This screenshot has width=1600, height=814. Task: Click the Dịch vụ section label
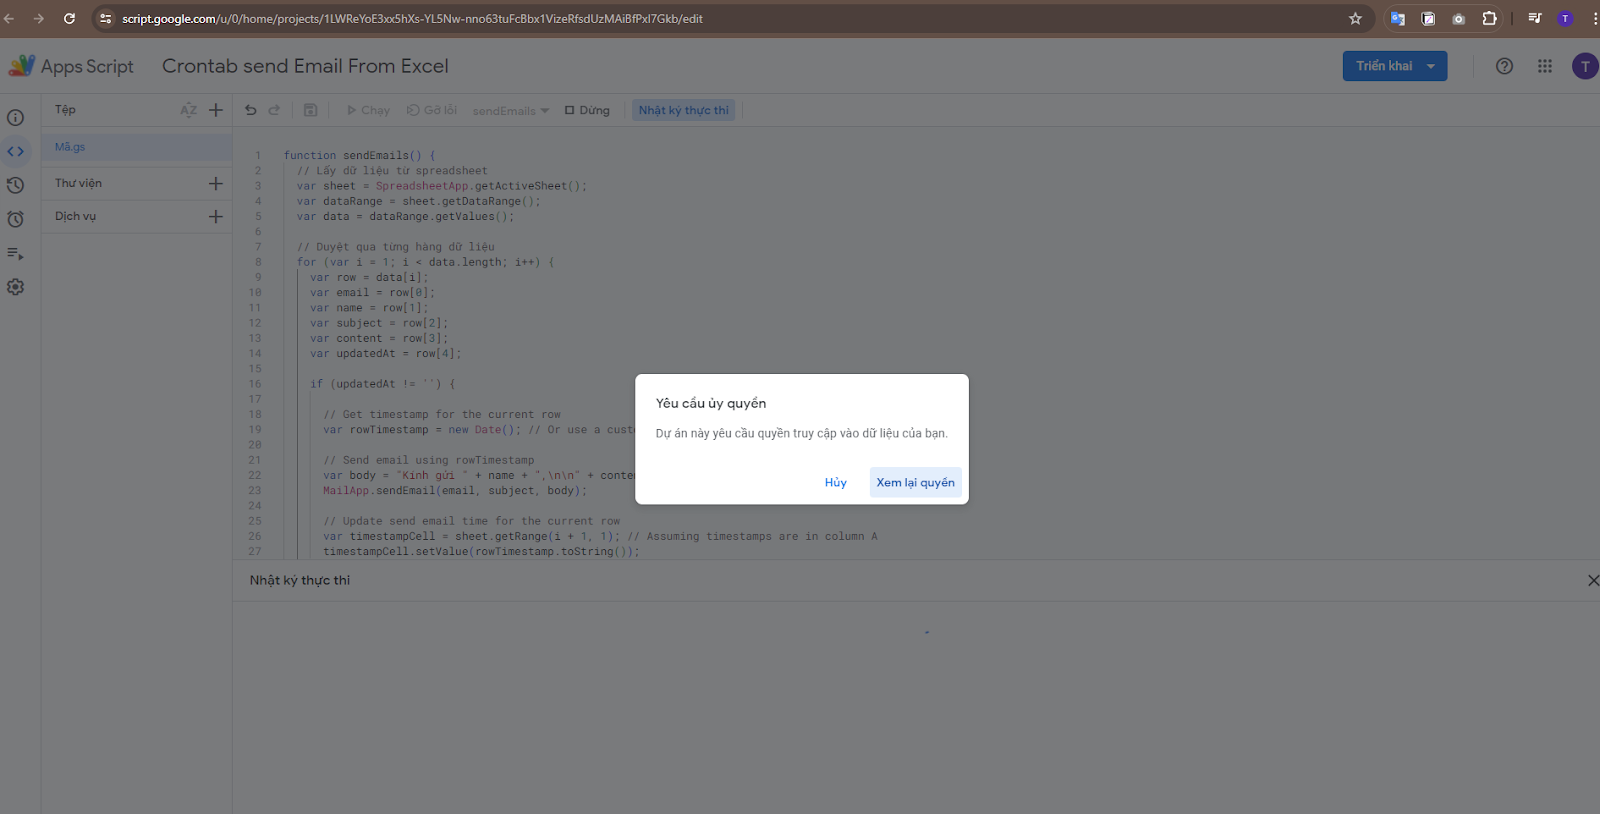tap(76, 216)
